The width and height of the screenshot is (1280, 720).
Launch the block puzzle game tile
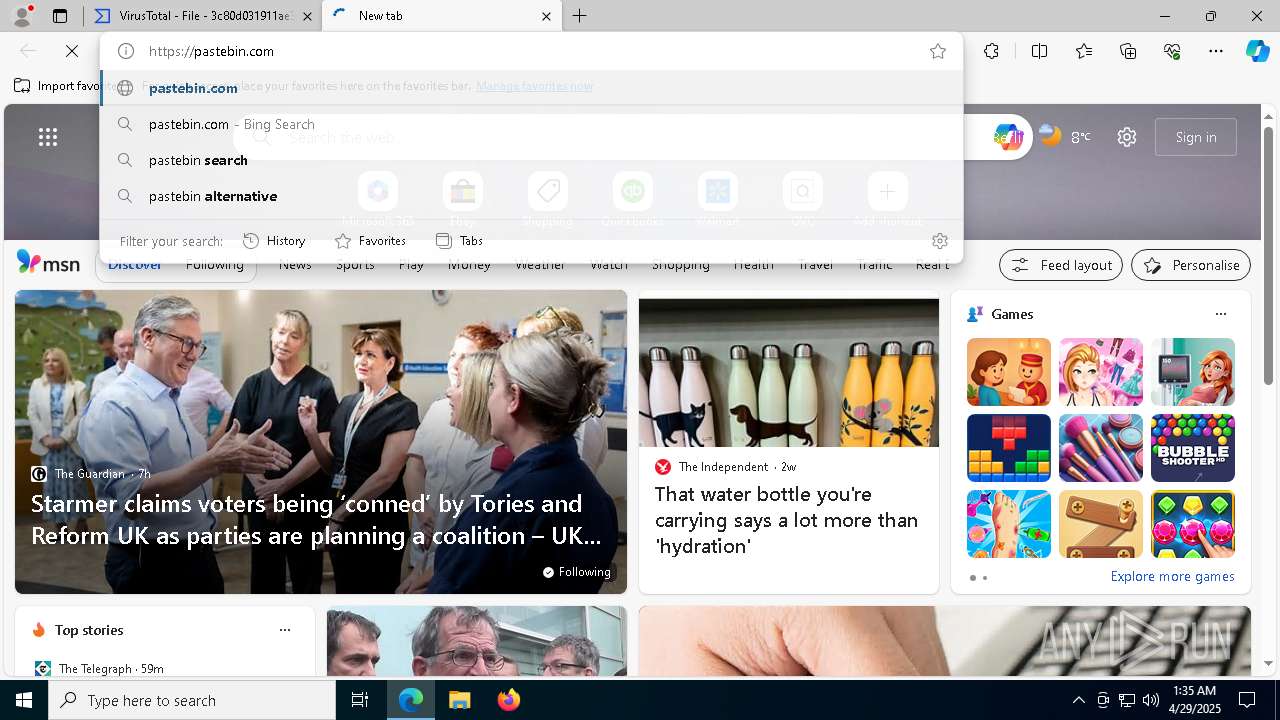tap(1009, 448)
